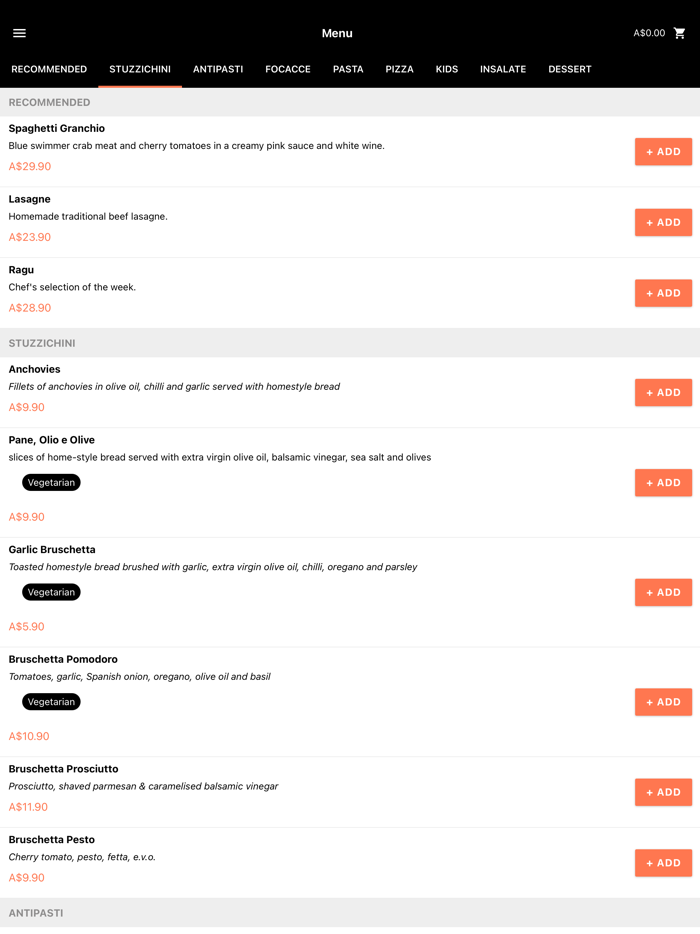Switch to the Recommended tab

pyautogui.click(x=49, y=69)
